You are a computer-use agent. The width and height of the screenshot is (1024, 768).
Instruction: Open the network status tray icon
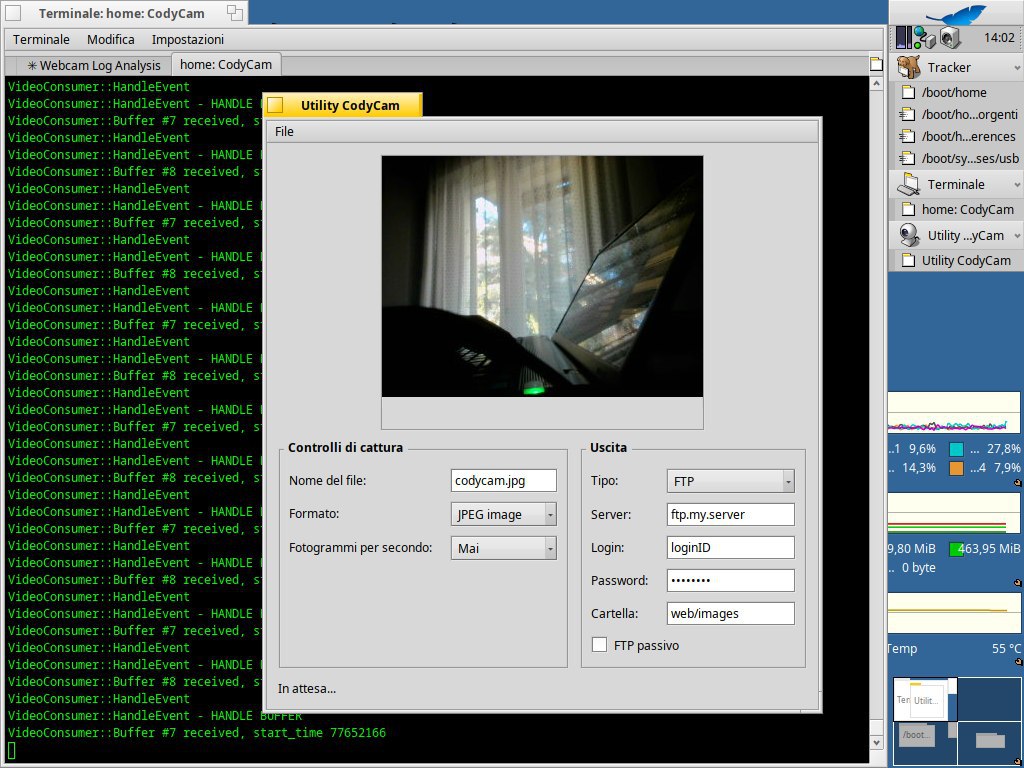[x=925, y=38]
